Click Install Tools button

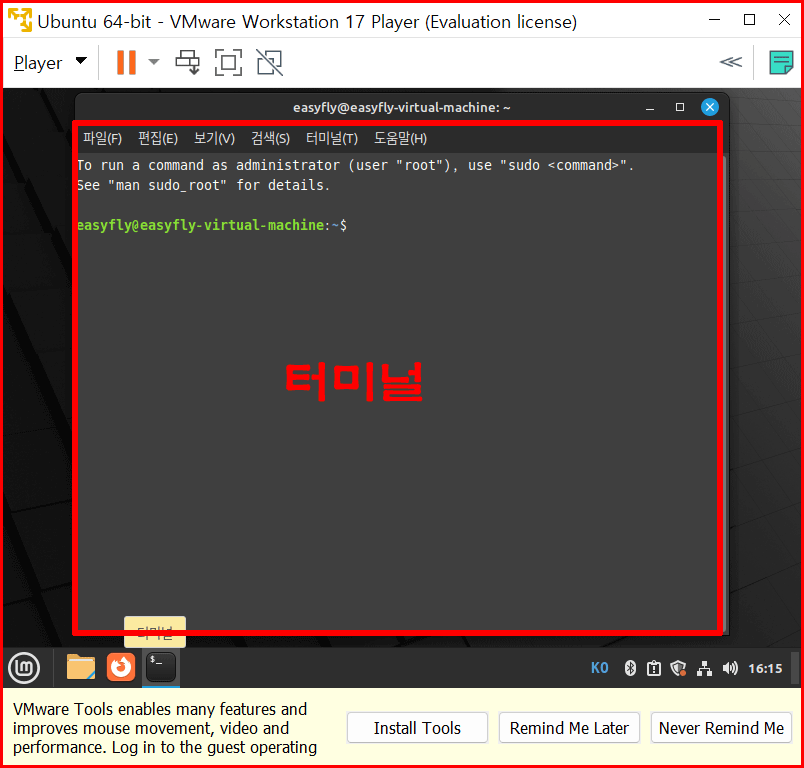point(417,727)
